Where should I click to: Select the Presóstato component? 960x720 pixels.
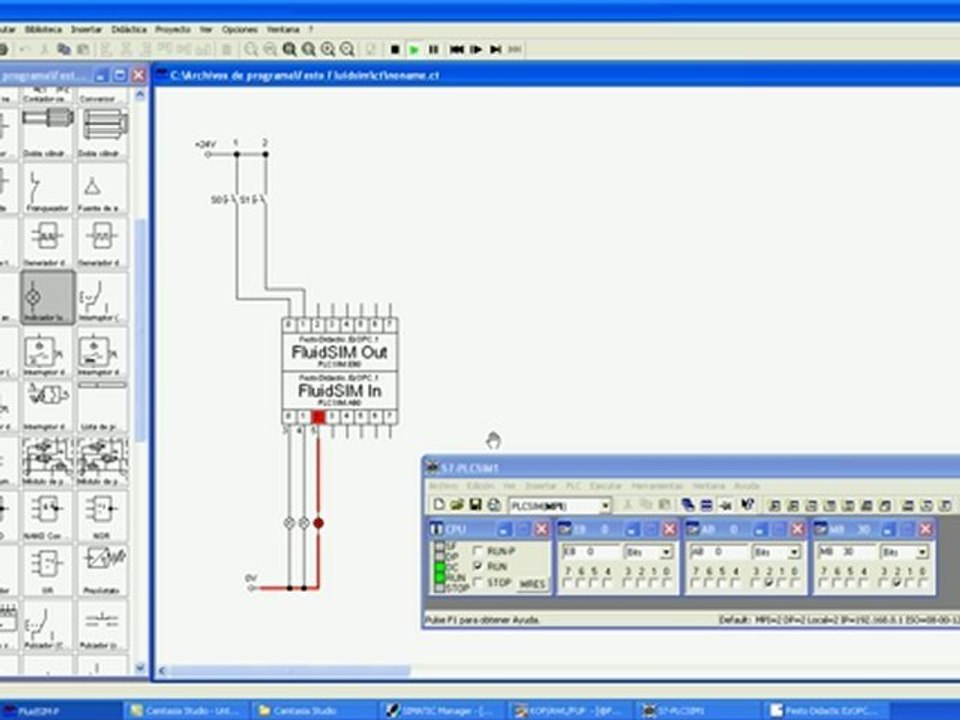pyautogui.click(x=102, y=571)
